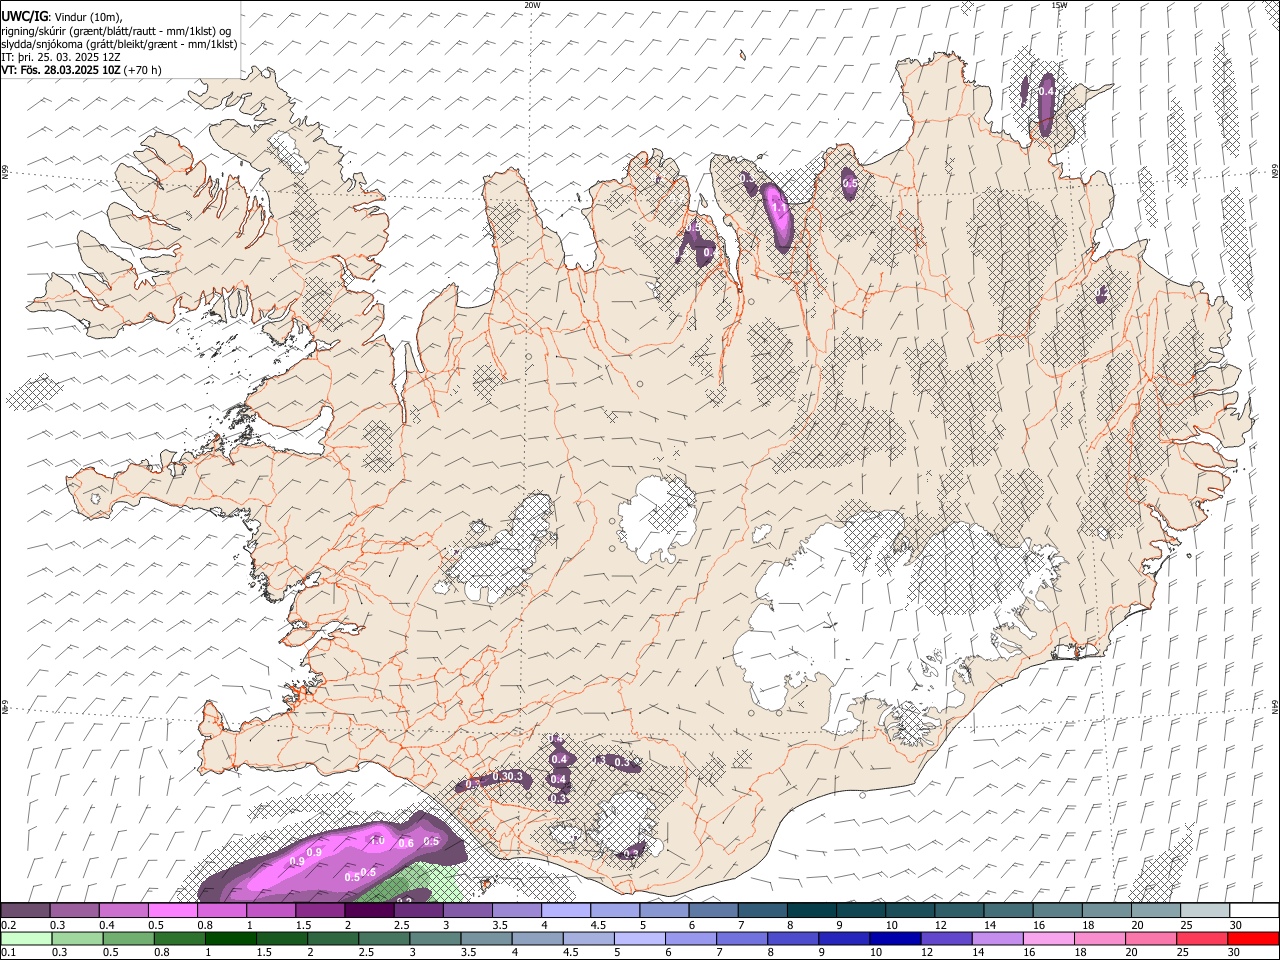Viewport: 1280px width, 960px height.
Task: Choose the 4 light lavender swatch, upper legend row
Action: coord(565,910)
